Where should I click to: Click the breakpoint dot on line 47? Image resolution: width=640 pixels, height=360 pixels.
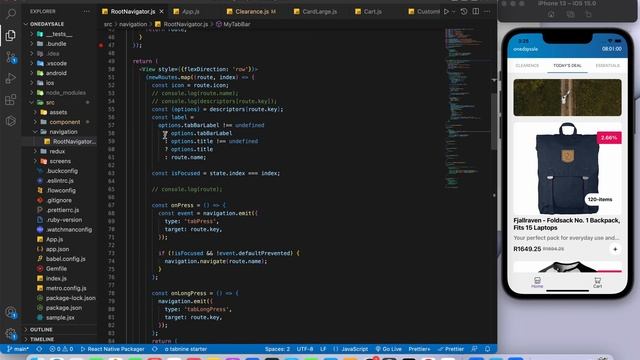tap(101, 45)
